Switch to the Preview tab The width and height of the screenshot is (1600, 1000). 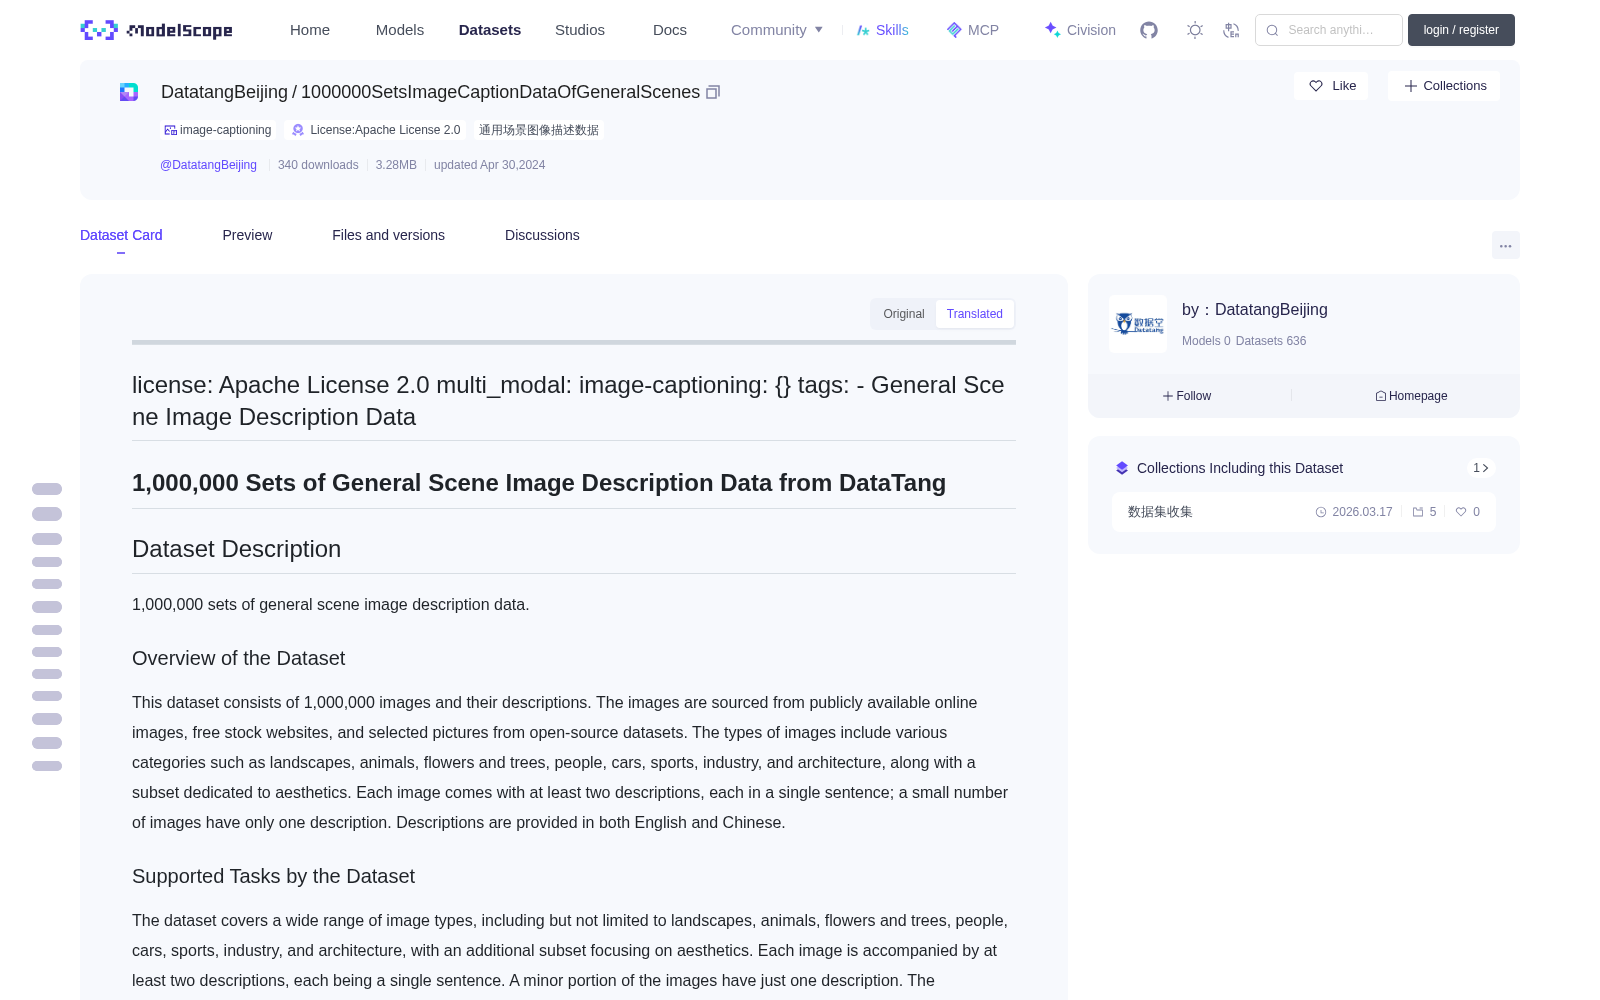[247, 235]
